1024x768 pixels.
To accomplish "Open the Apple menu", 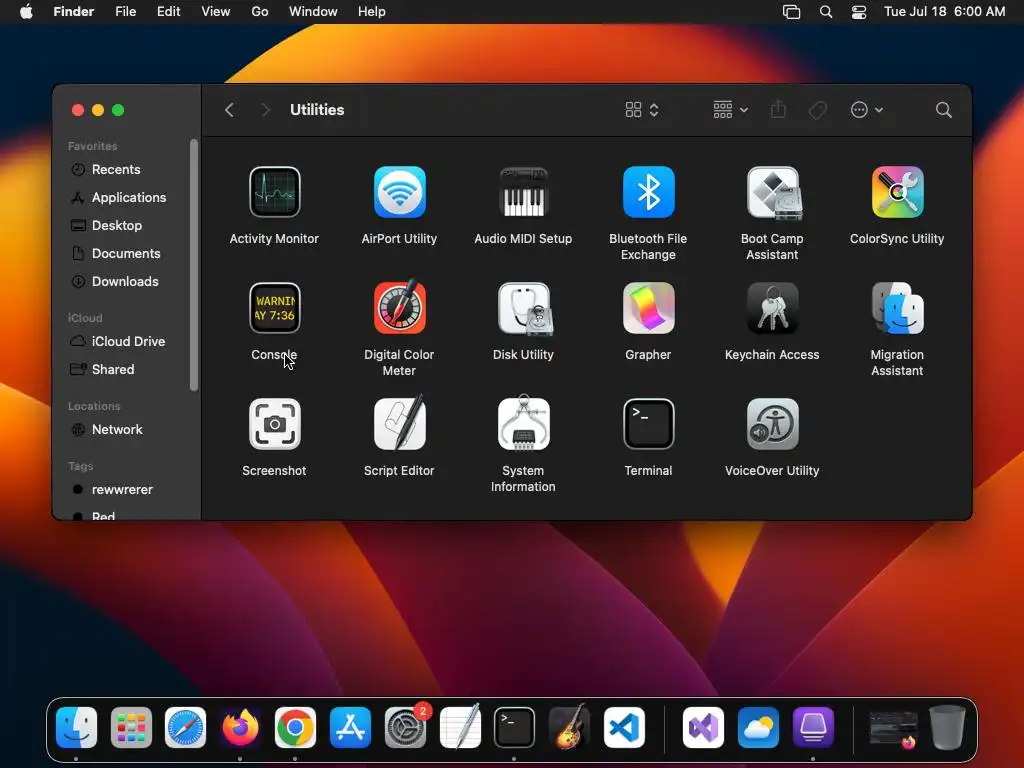I will (26, 12).
